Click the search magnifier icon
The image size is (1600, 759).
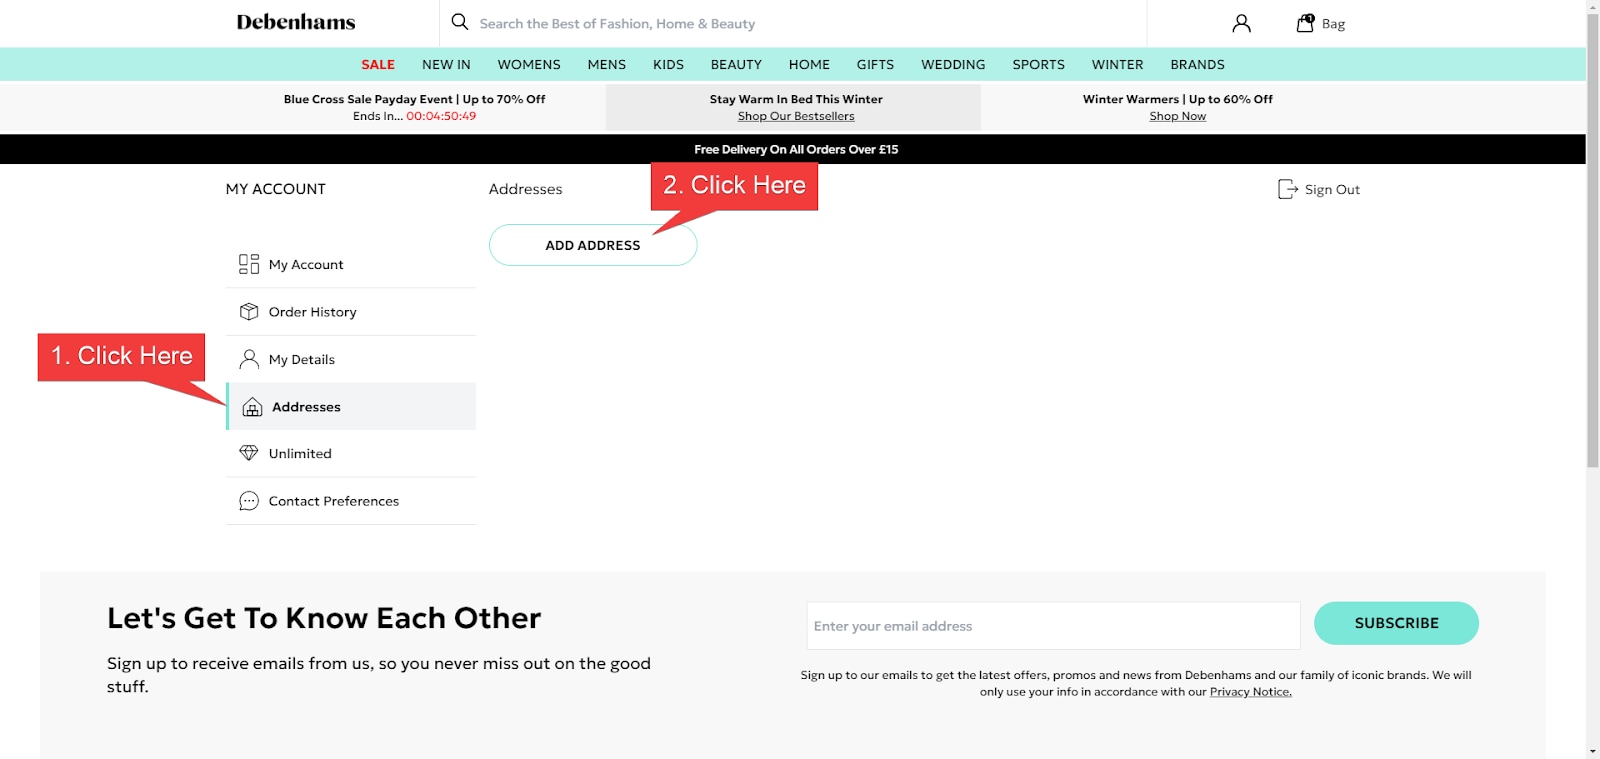[460, 22]
